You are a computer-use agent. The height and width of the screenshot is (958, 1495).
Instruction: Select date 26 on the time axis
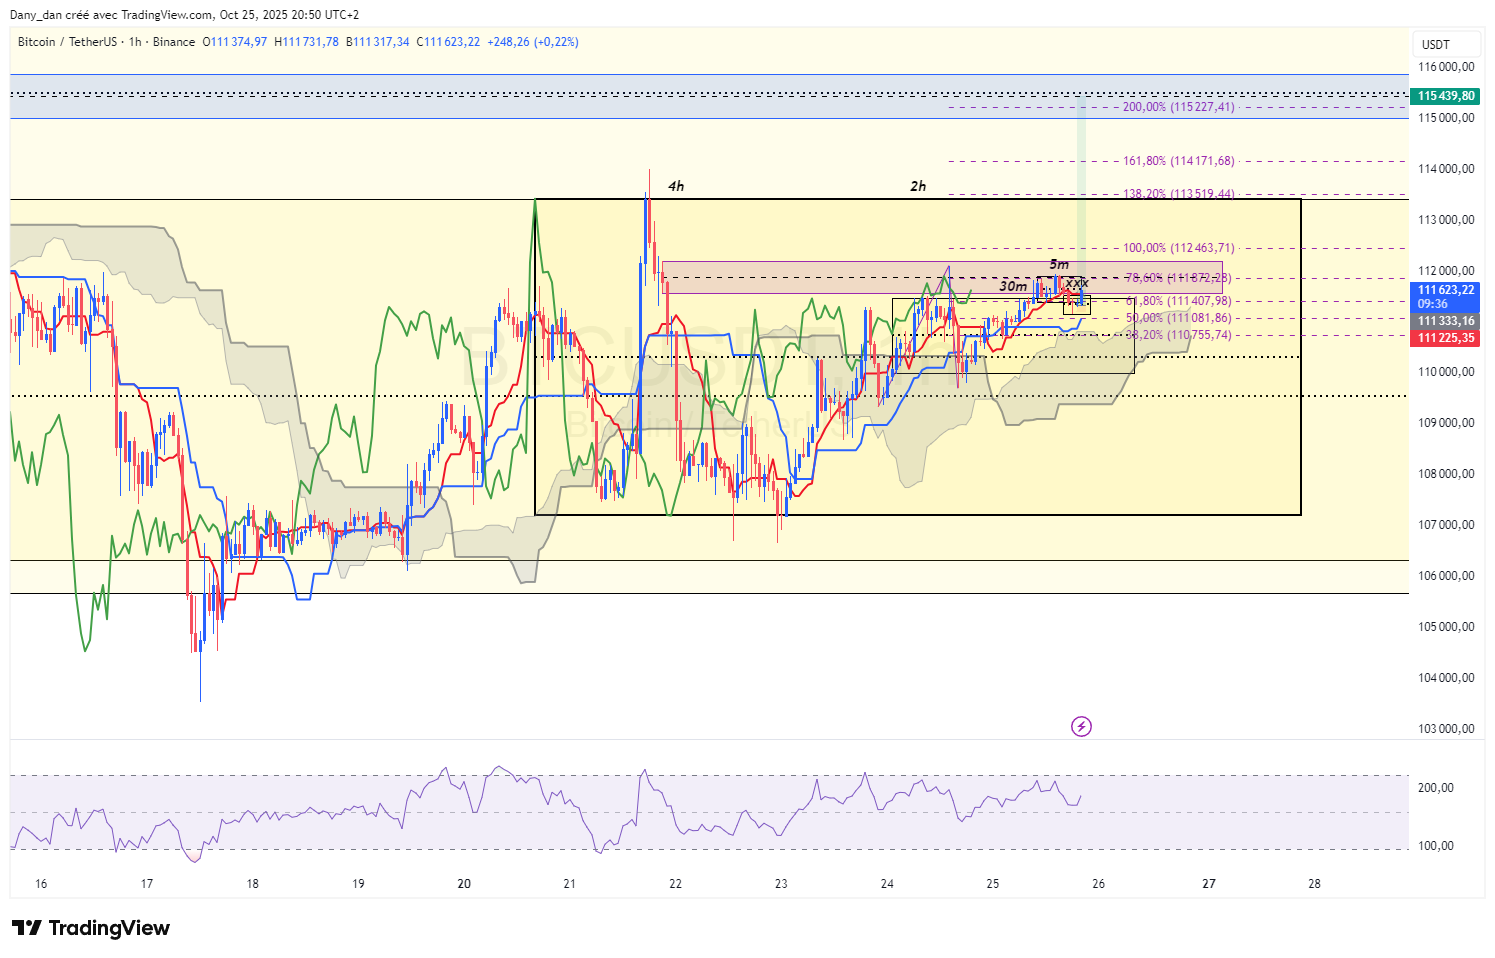point(1098,884)
